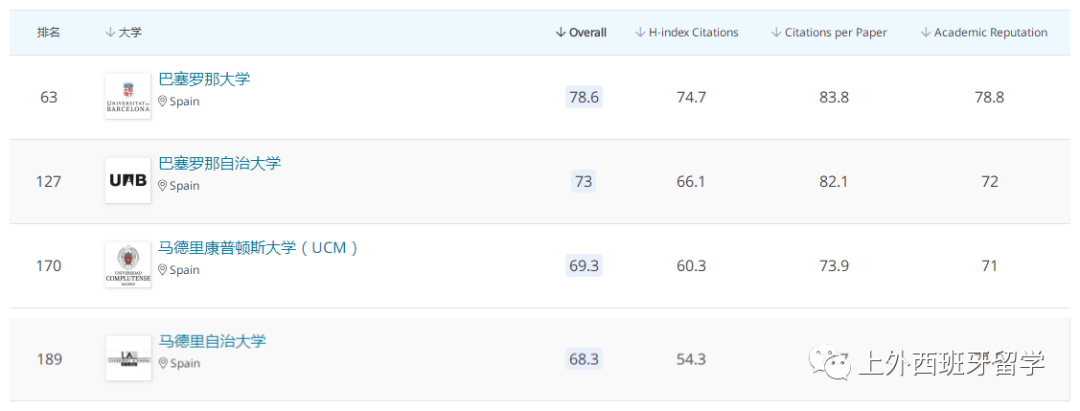Open the 巴塞罗那大学 university link
This screenshot has height=411, width=1080.
pyautogui.click(x=205, y=79)
